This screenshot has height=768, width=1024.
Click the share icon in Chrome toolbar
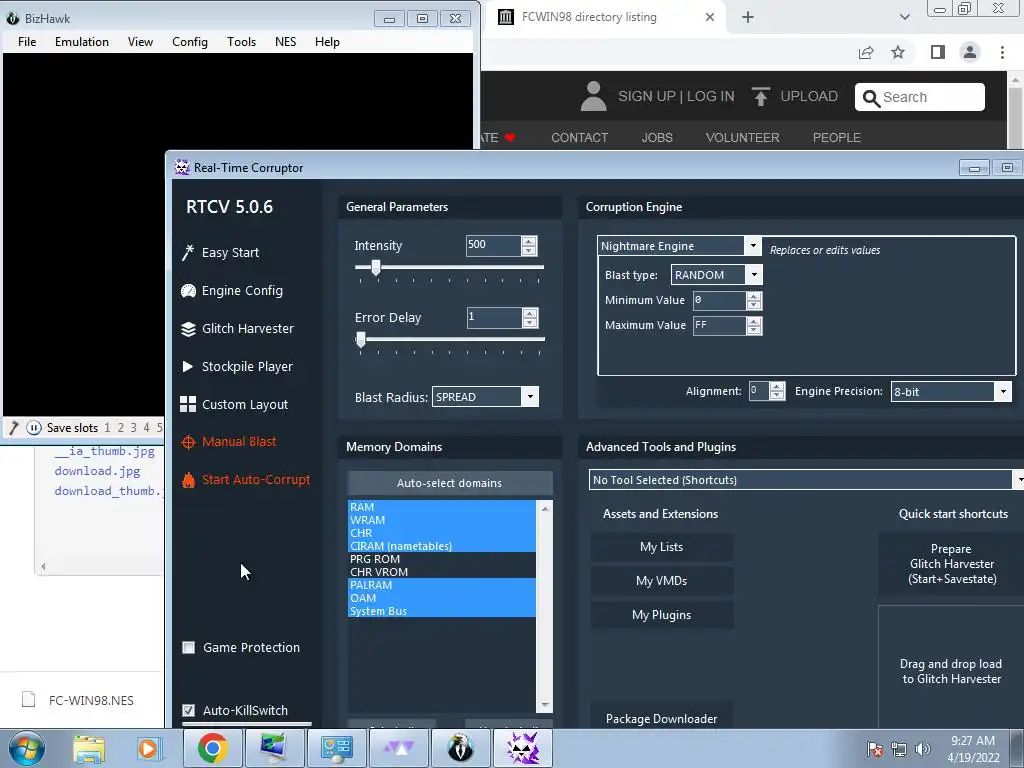(866, 52)
